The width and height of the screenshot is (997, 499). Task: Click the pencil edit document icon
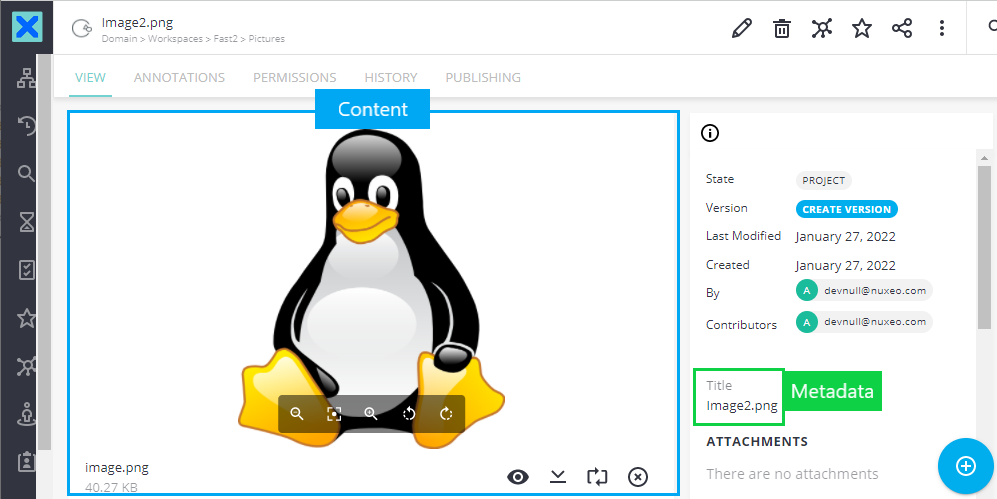(x=741, y=28)
